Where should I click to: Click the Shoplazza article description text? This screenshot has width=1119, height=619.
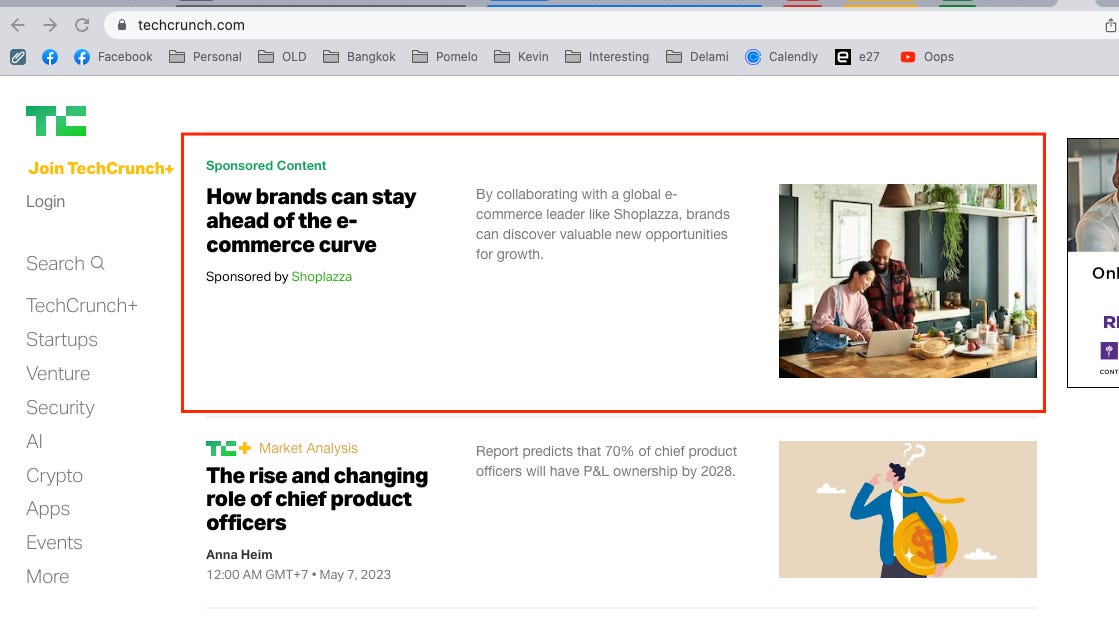pos(603,224)
